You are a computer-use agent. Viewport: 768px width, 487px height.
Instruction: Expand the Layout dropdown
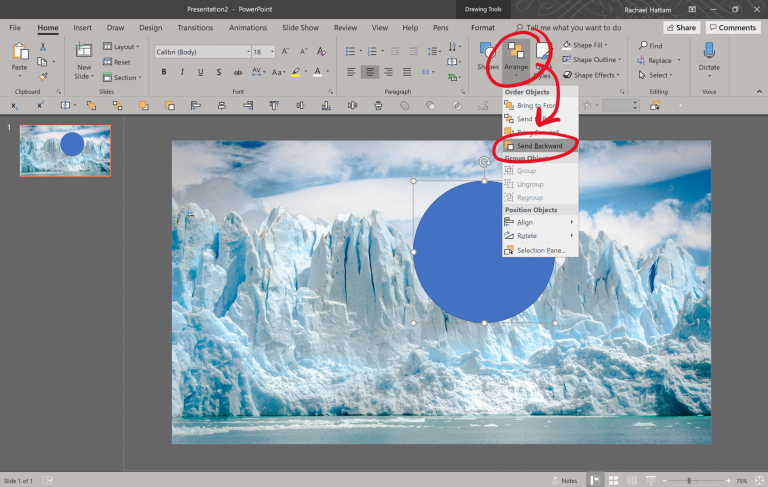click(x=125, y=46)
